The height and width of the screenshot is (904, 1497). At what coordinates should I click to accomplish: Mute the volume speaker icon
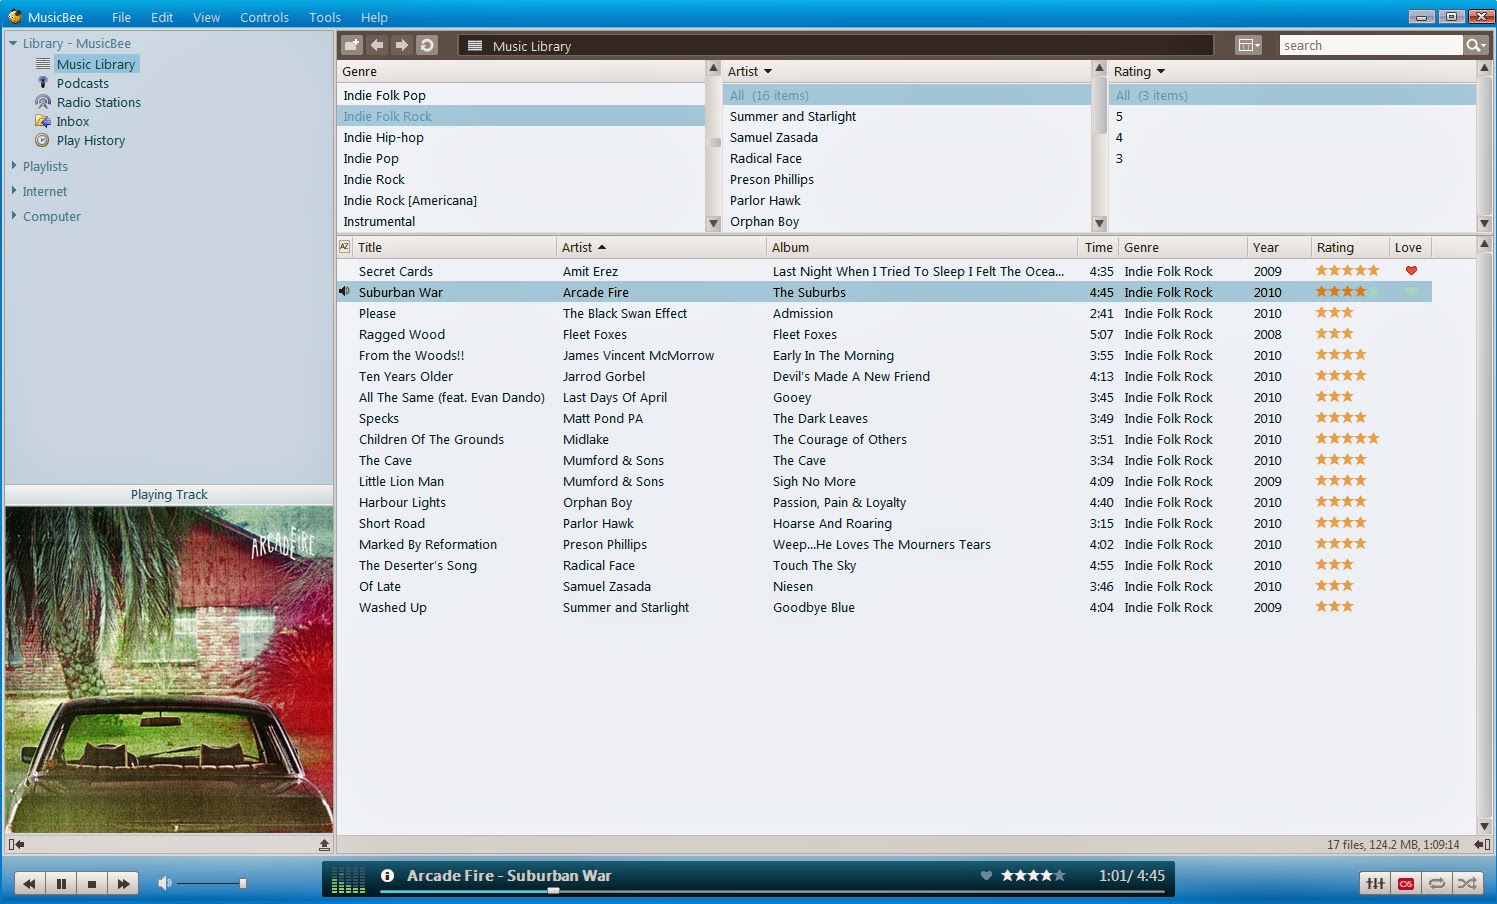coord(165,883)
